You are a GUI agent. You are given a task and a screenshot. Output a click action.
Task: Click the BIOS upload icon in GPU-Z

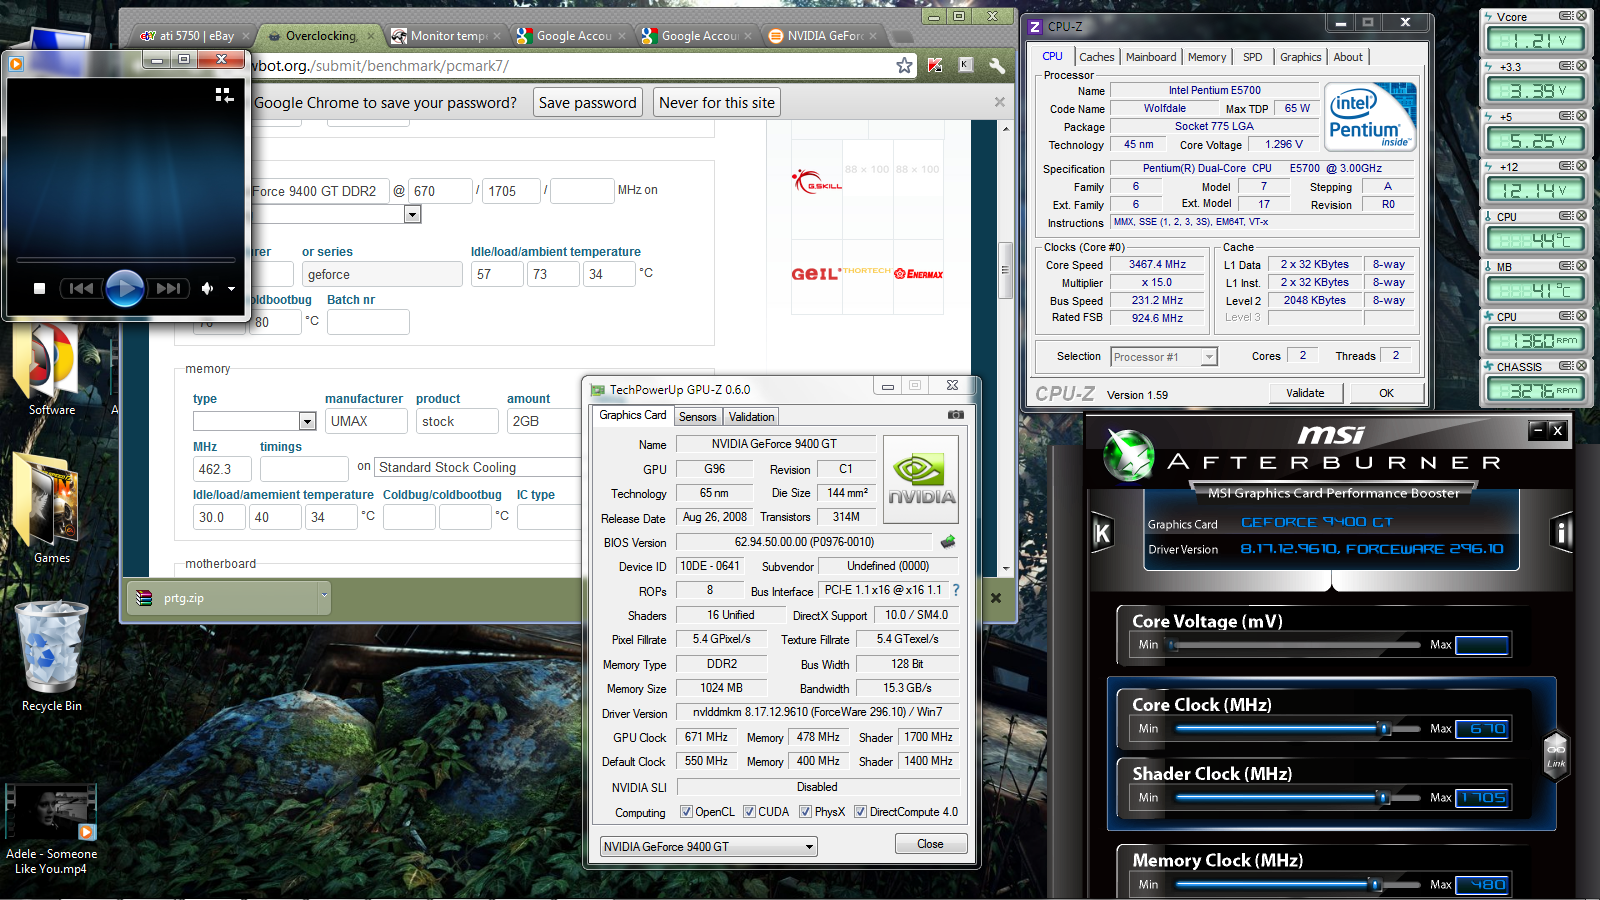947,542
